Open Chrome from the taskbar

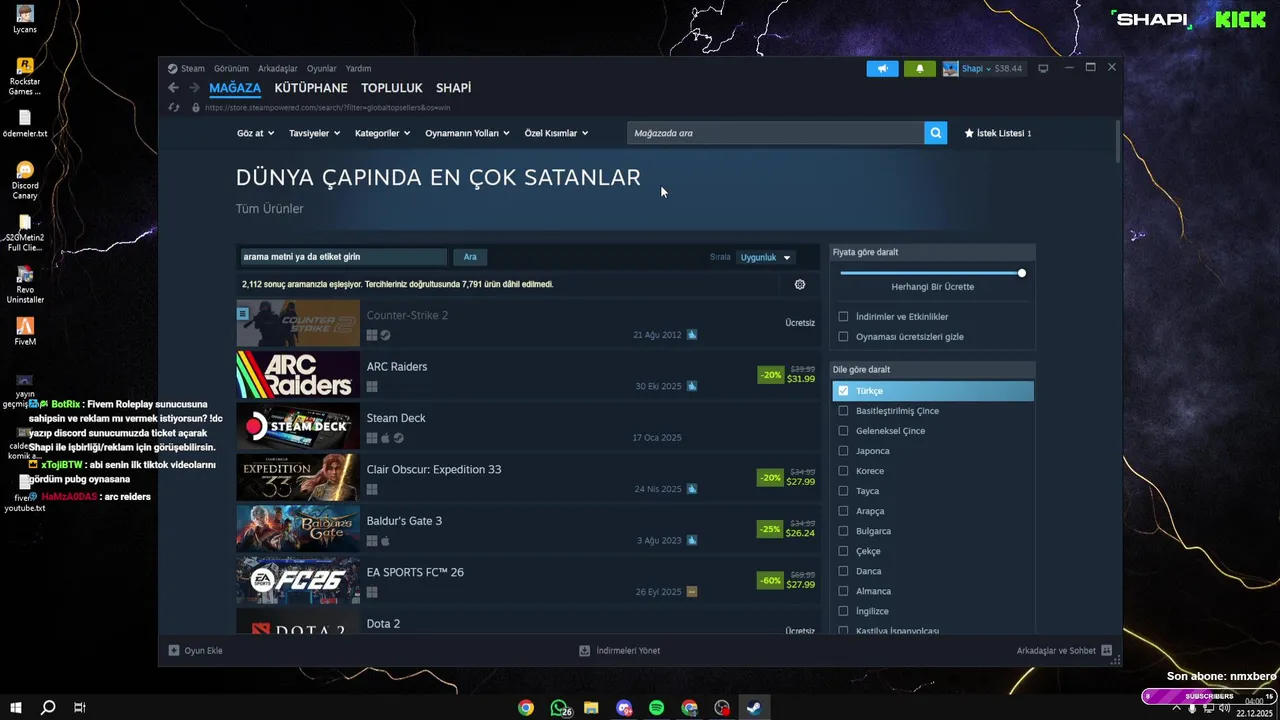[x=526, y=708]
